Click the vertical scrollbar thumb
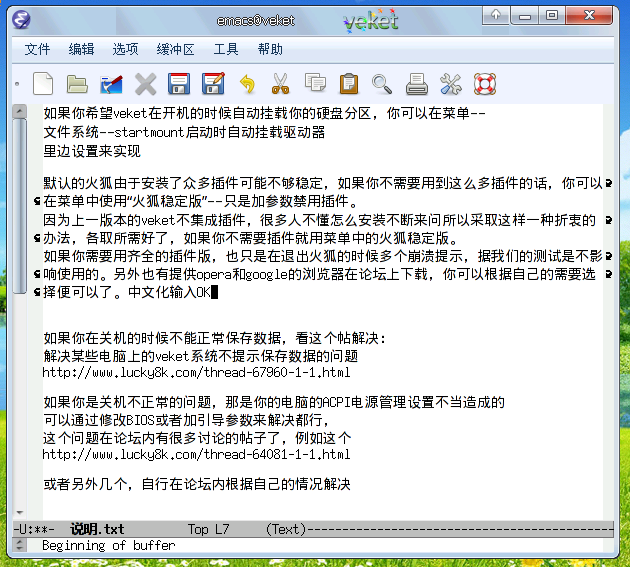Image resolution: width=630 pixels, height=567 pixels. point(19,206)
